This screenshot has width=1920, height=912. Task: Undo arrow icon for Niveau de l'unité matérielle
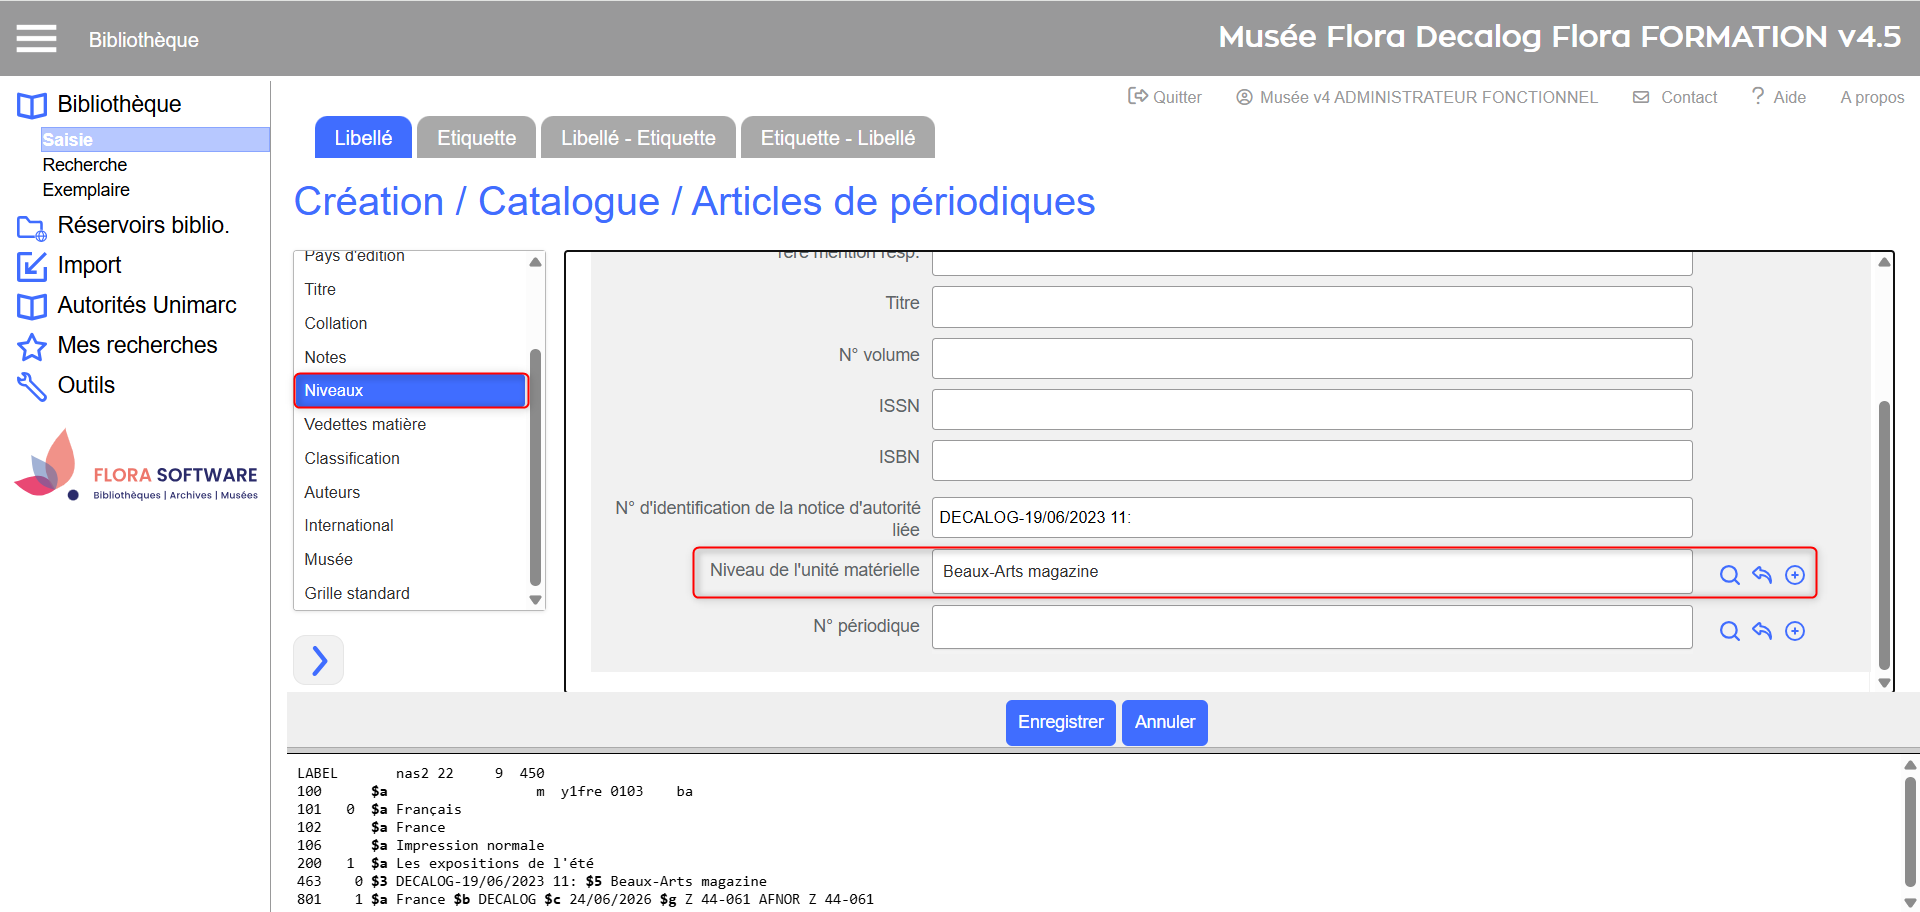1762,575
